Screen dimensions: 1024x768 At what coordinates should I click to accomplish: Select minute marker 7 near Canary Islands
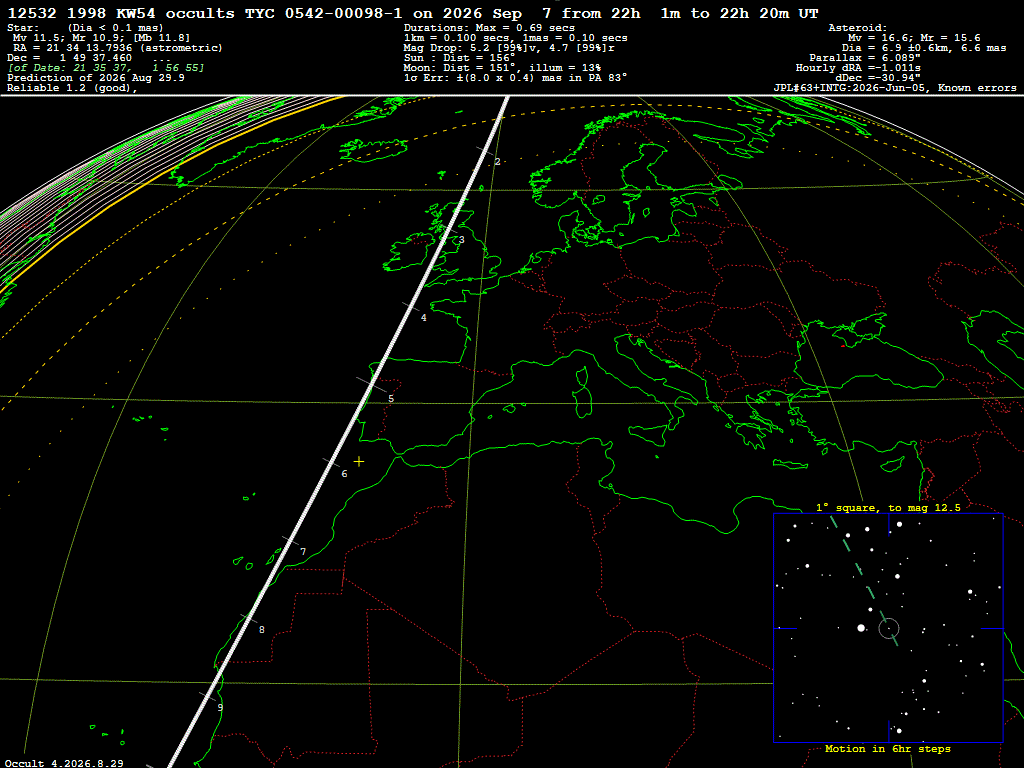pyautogui.click(x=303, y=552)
